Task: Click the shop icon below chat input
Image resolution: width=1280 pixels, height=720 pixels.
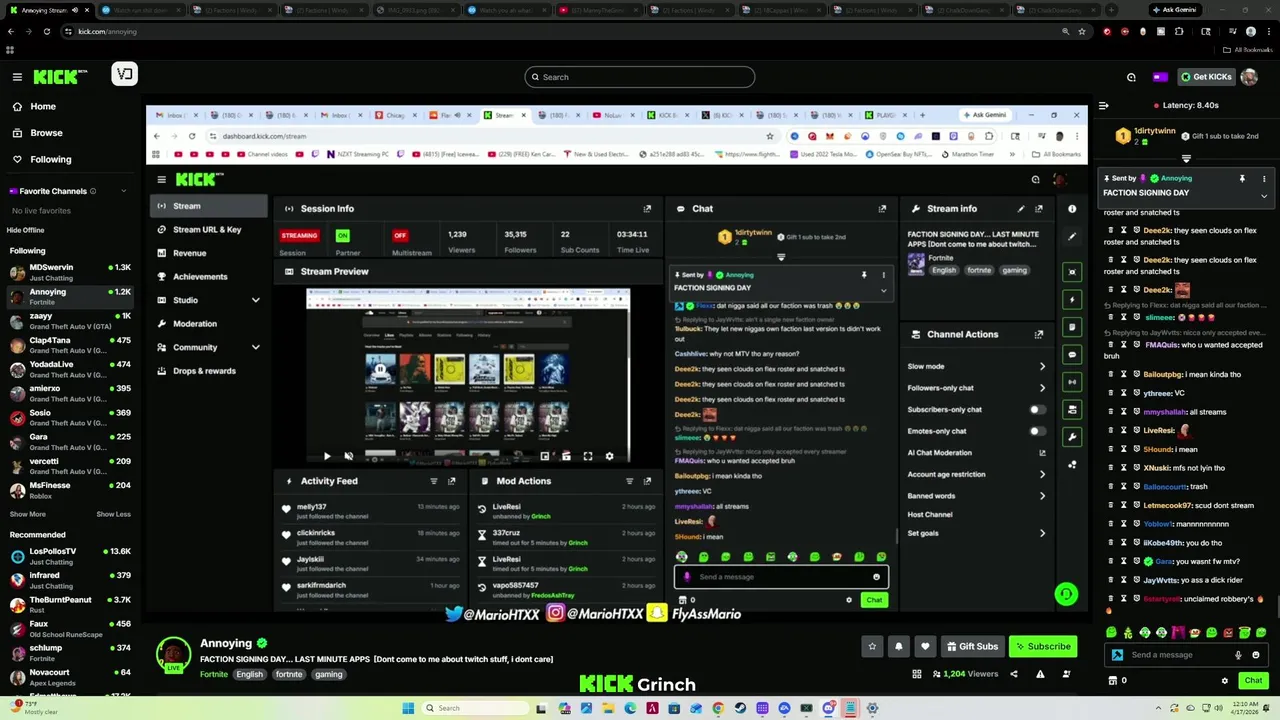Action: [x=1113, y=681]
